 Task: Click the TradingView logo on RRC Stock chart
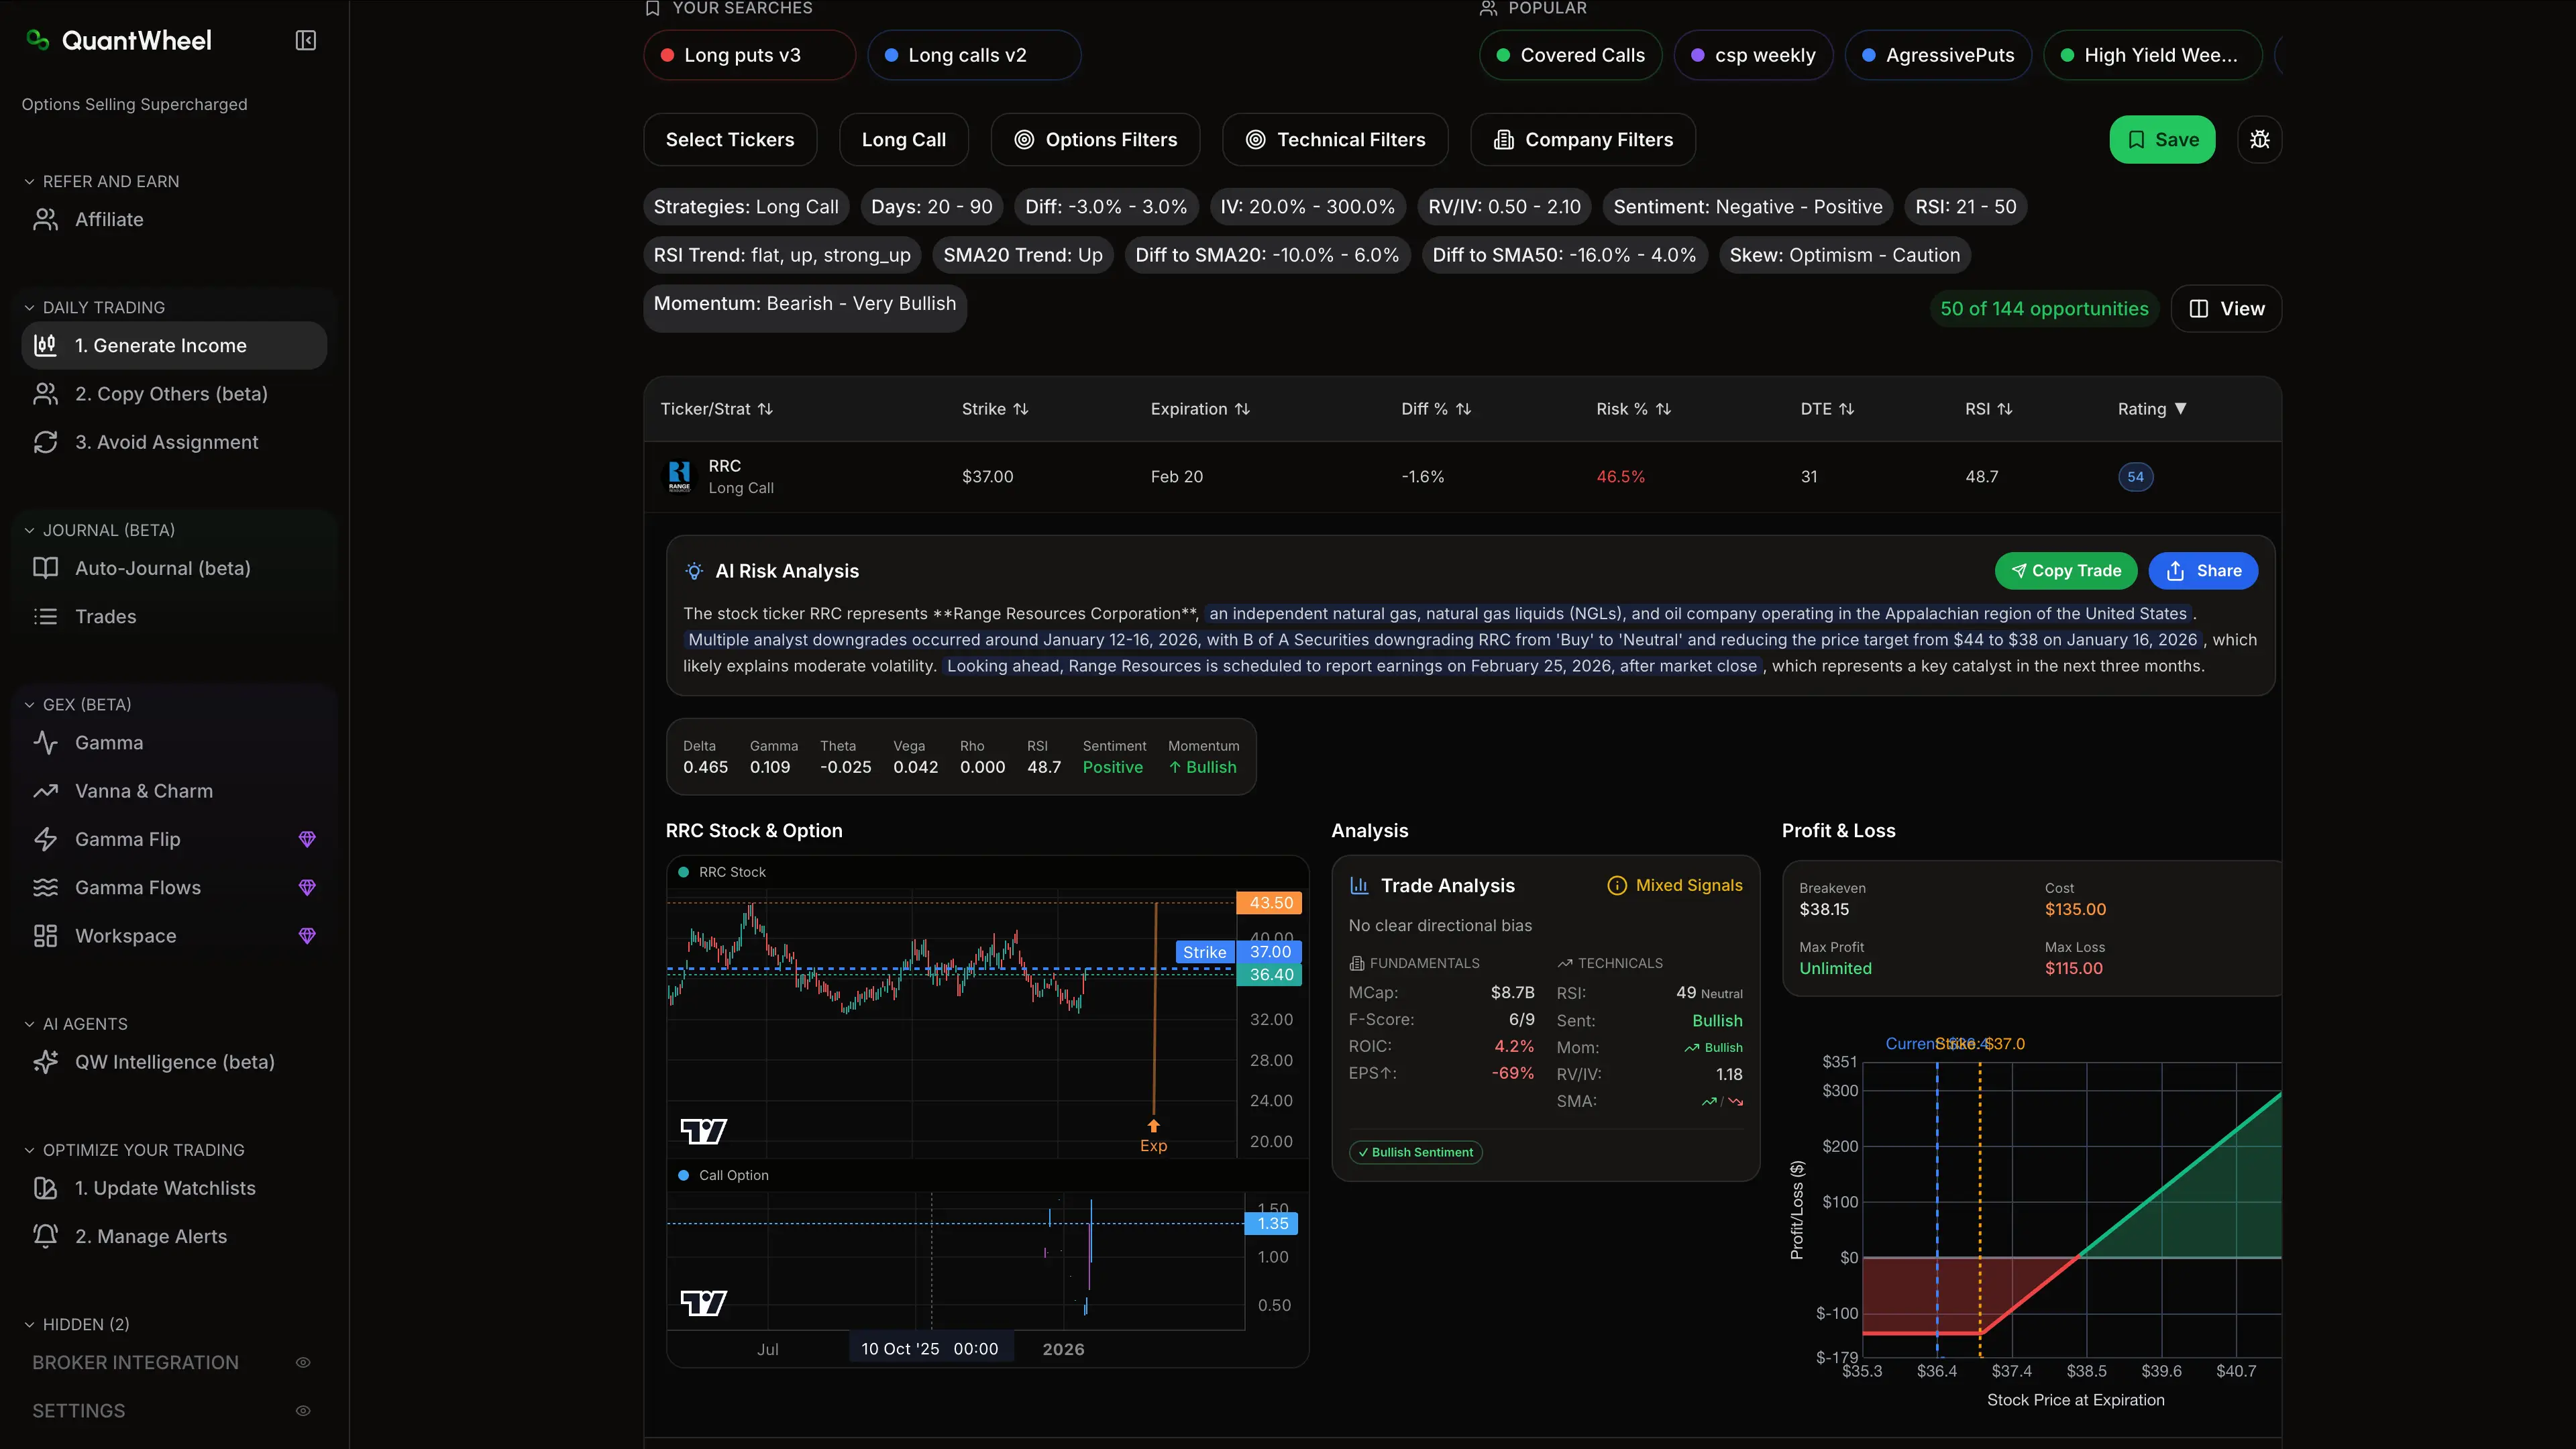coord(703,1131)
